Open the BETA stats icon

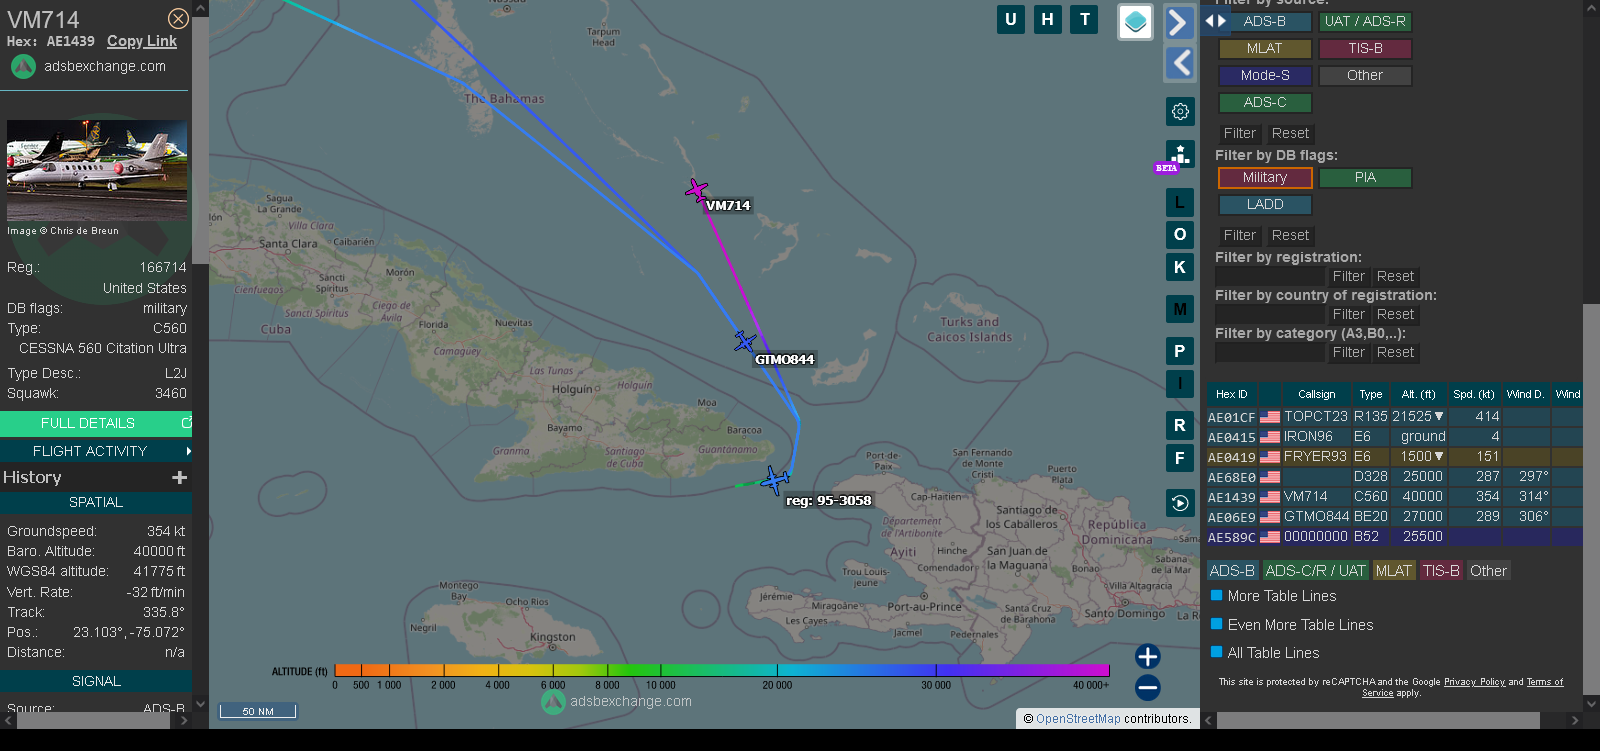[x=1180, y=155]
